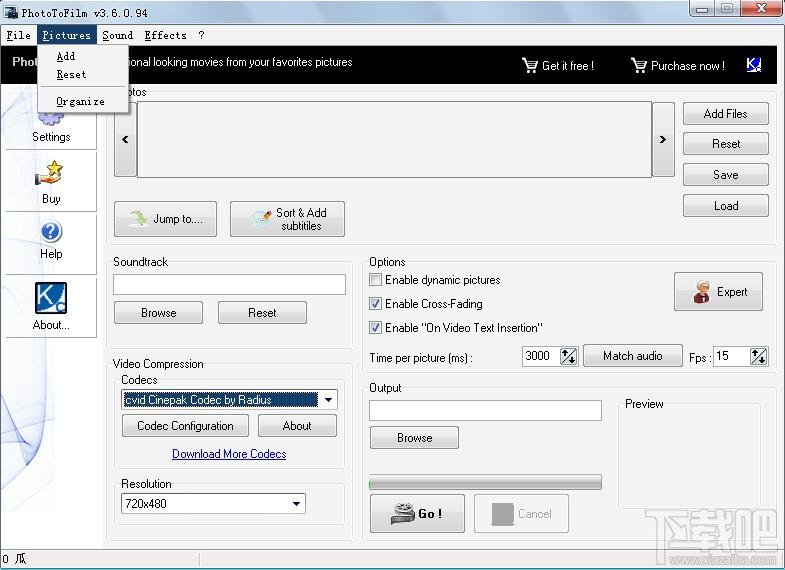785x570 pixels.
Task: Reset the soundtrack selection
Action: point(262,313)
